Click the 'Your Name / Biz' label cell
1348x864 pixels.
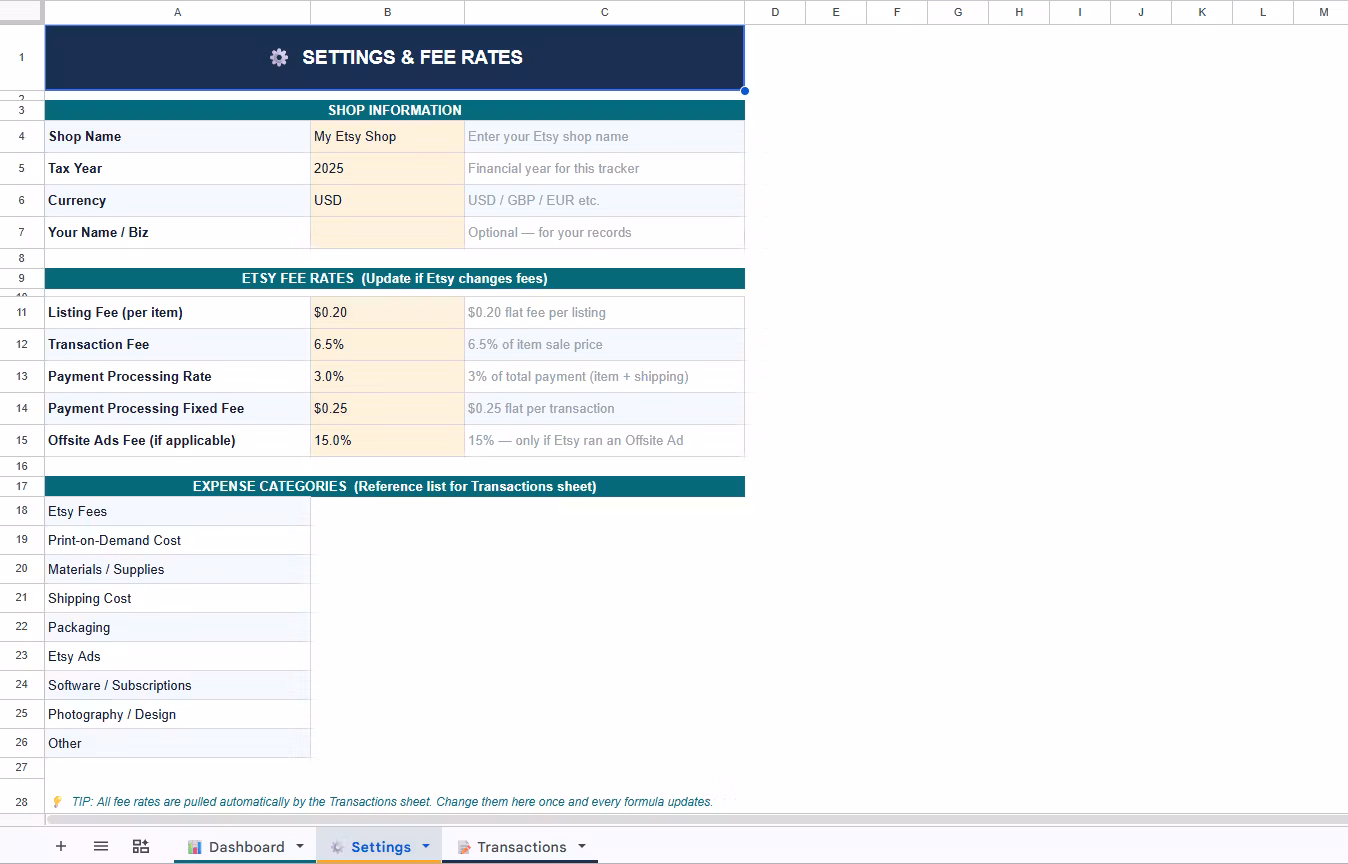[x=178, y=232]
